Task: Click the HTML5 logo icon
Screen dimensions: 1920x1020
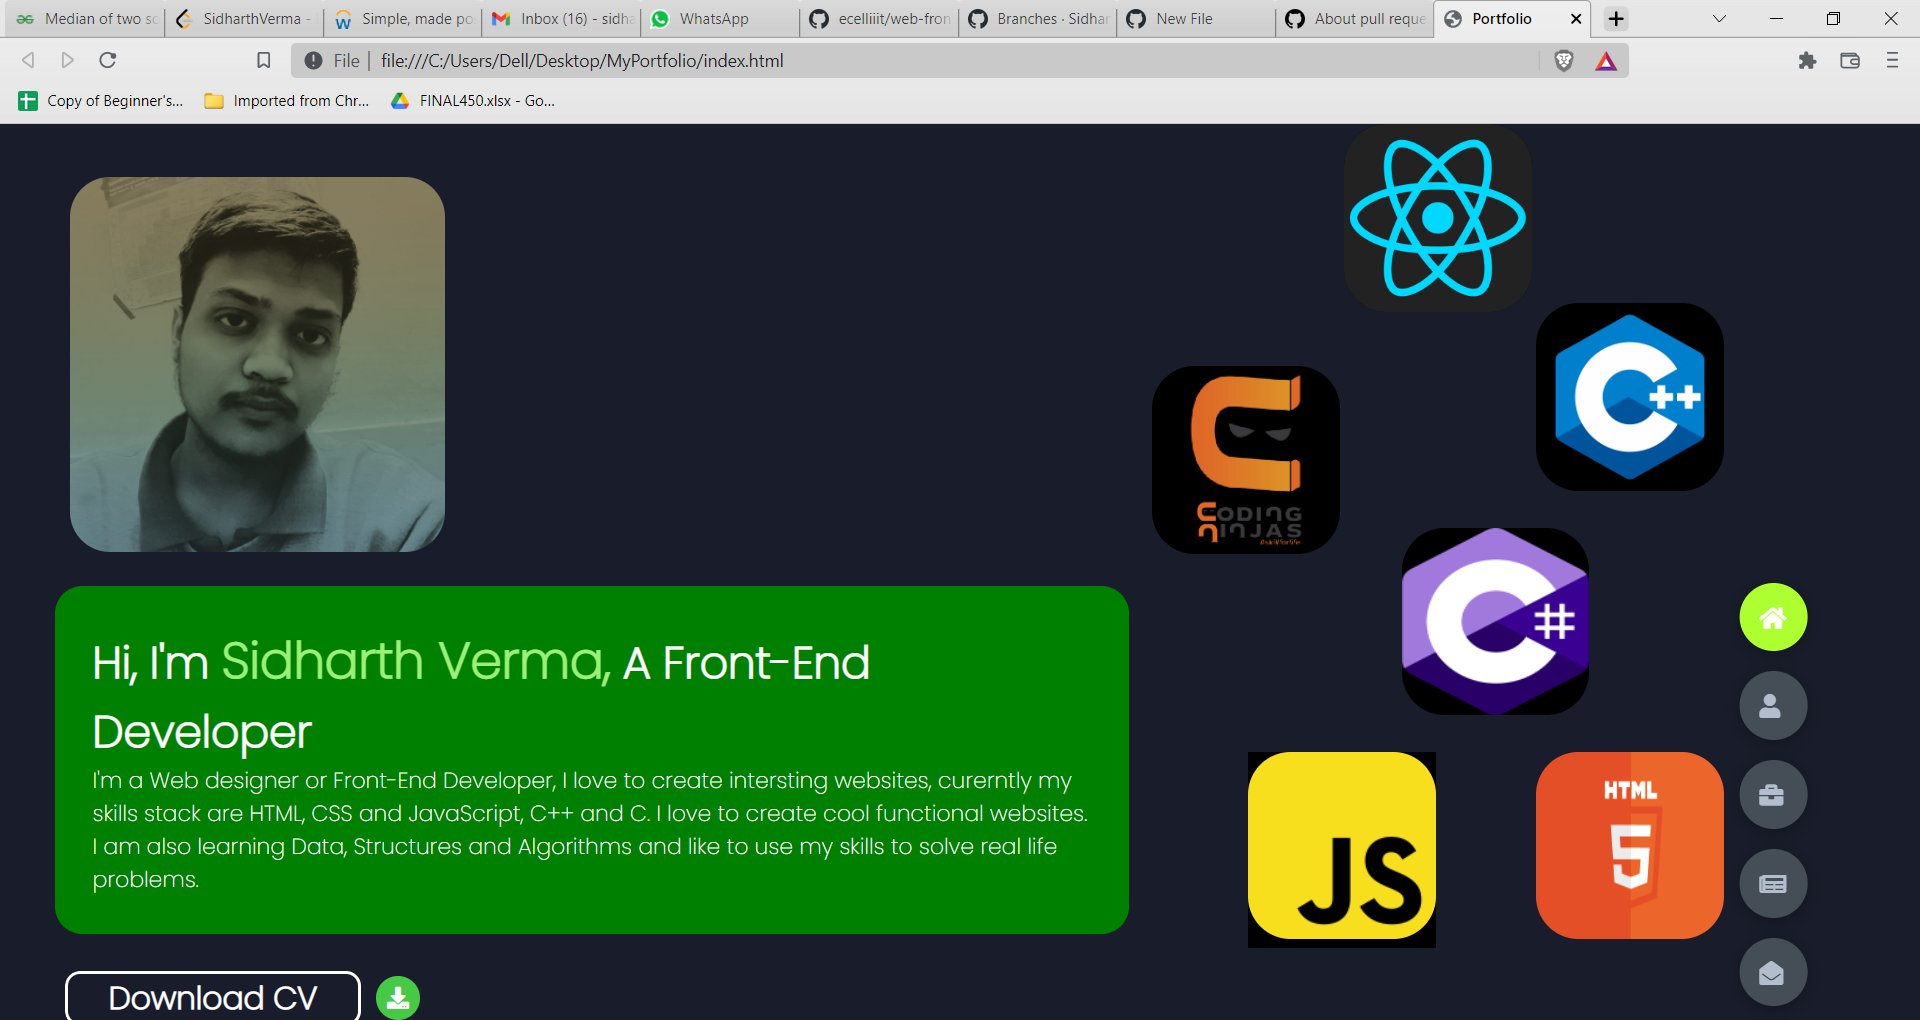Action: pyautogui.click(x=1629, y=845)
